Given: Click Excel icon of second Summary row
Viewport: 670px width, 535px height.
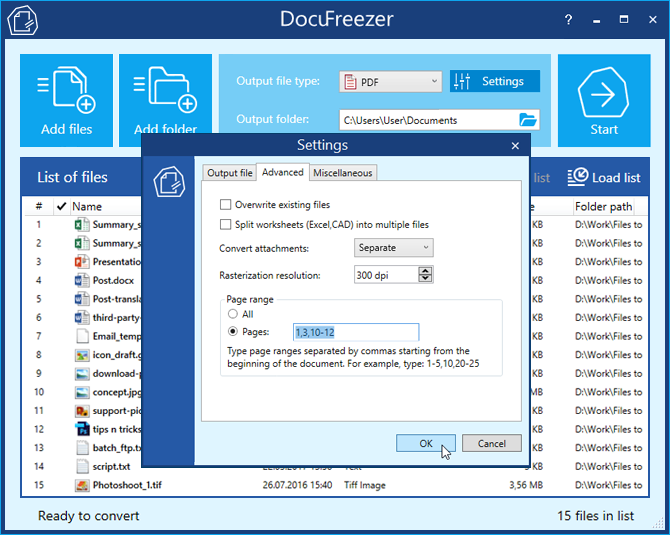Looking at the screenshot, I should (82, 243).
